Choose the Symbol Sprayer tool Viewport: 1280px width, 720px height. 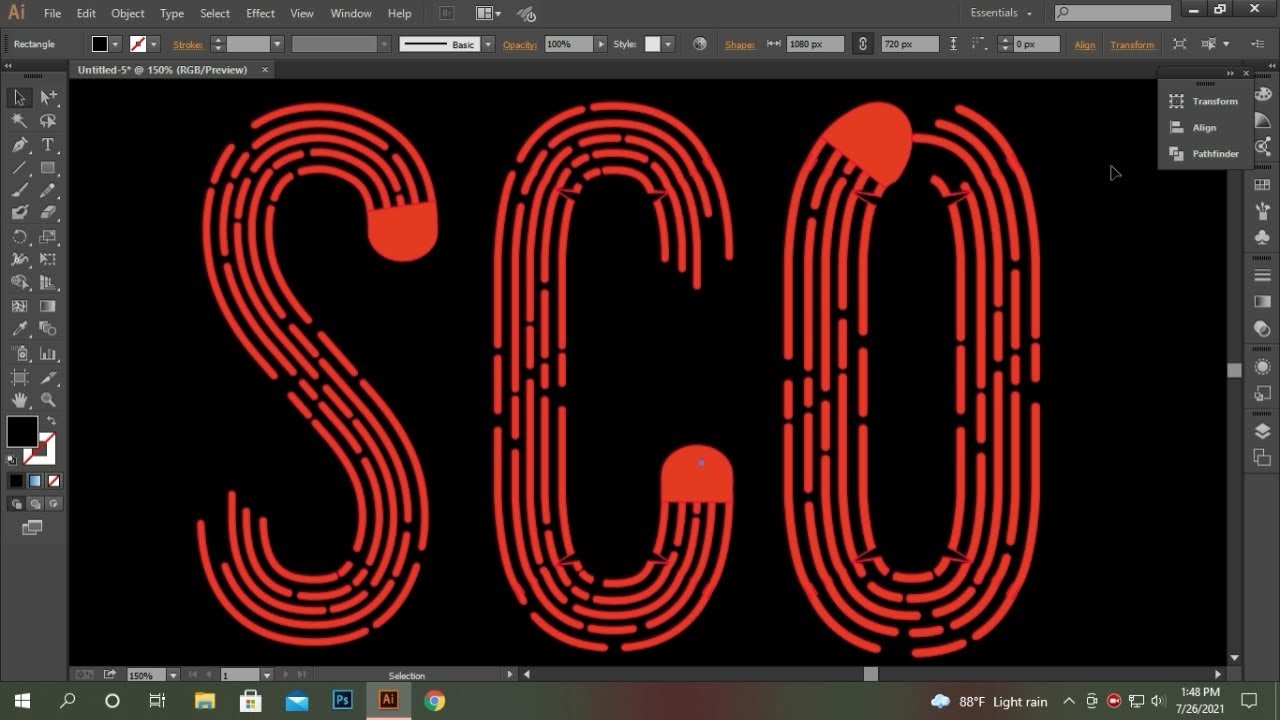[x=19, y=353]
